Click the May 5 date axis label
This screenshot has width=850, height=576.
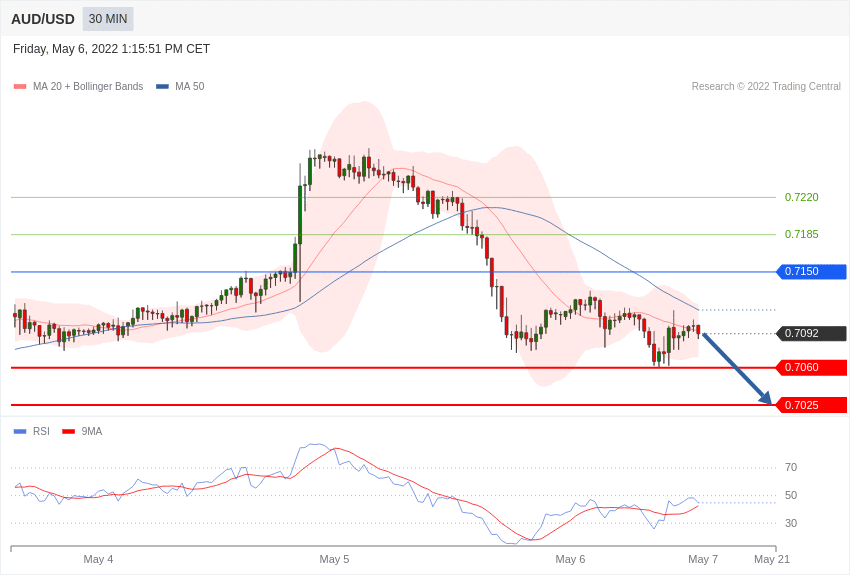click(334, 559)
